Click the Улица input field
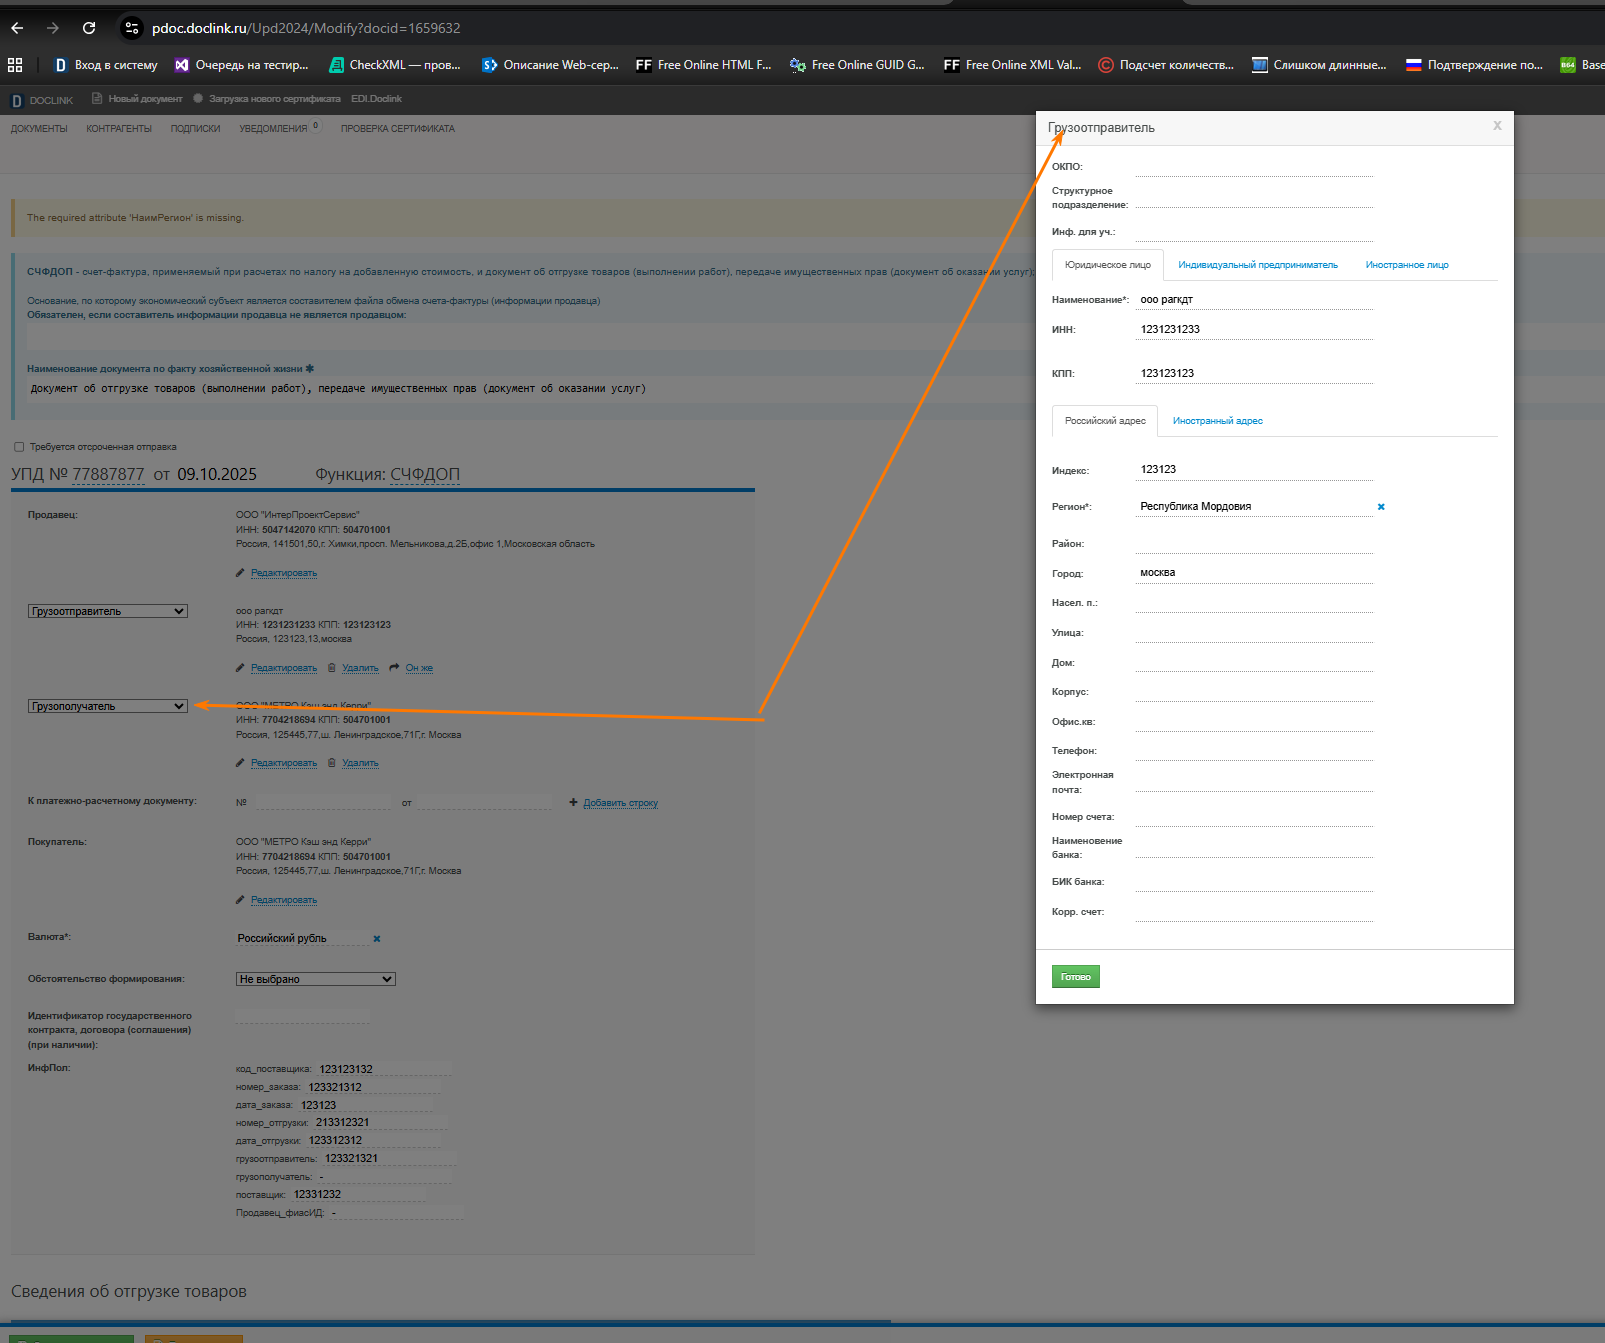The width and height of the screenshot is (1605, 1343). point(1254,633)
